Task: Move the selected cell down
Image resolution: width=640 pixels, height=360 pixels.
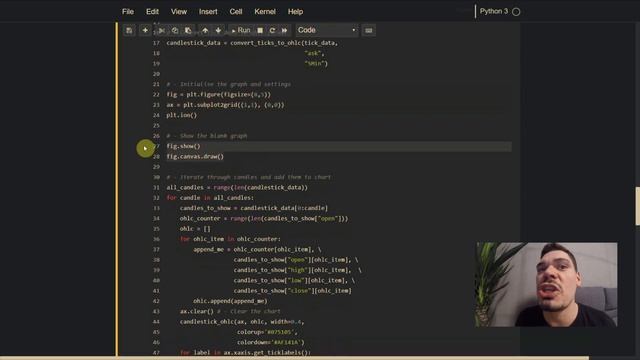Action: pos(218,31)
